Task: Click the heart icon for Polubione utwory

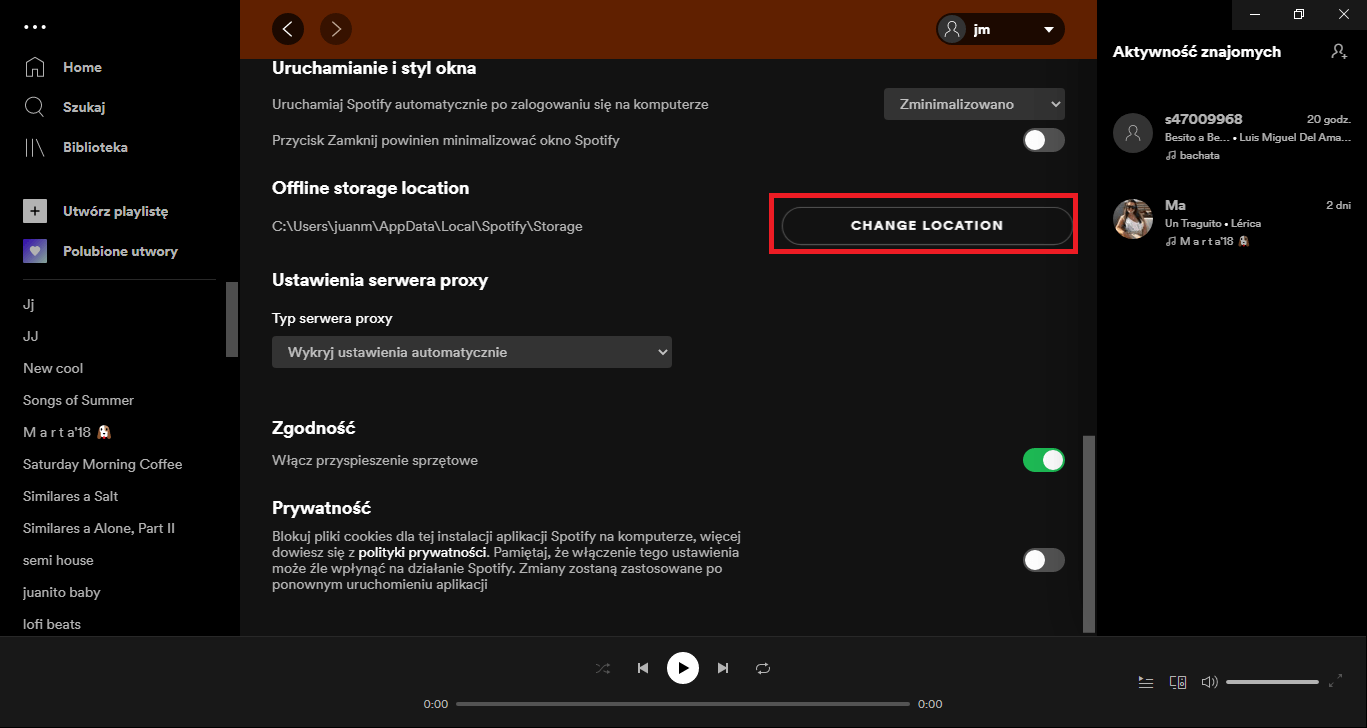Action: [x=35, y=251]
